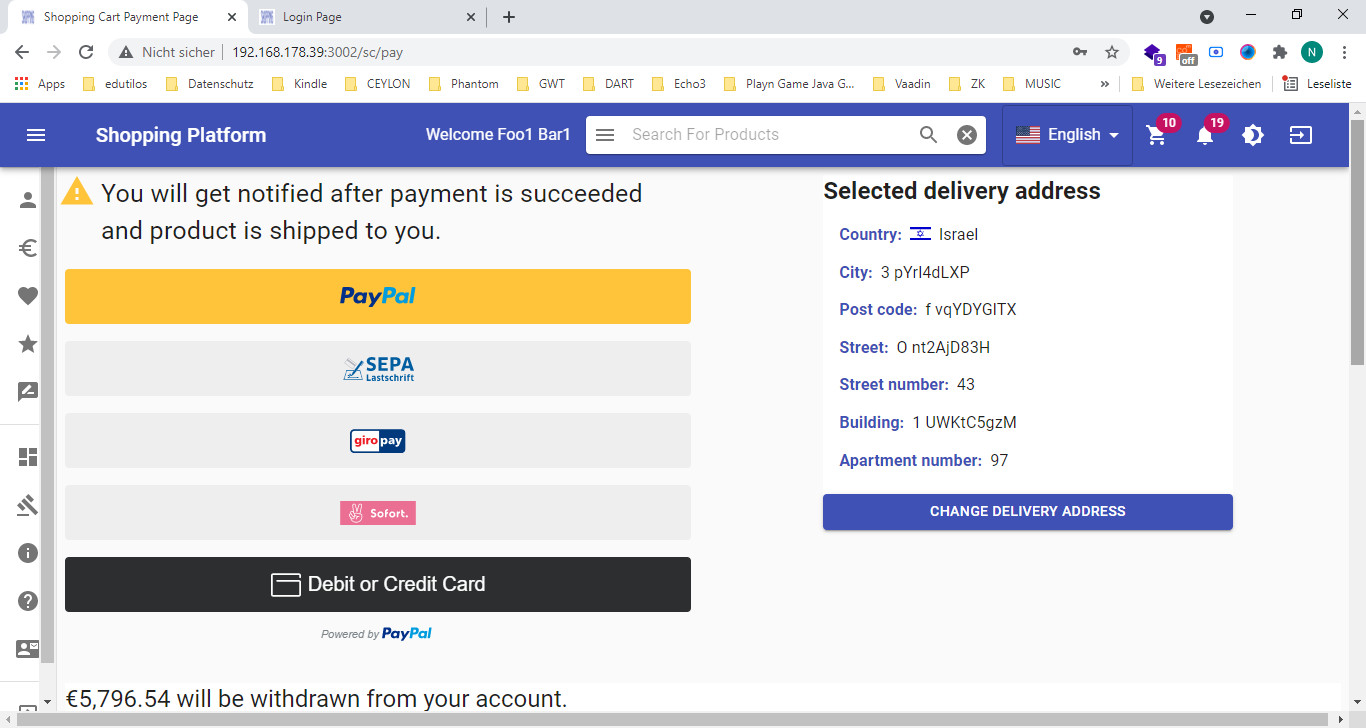Click the euro currency sidebar icon
The height and width of the screenshot is (728, 1366).
pos(28,248)
